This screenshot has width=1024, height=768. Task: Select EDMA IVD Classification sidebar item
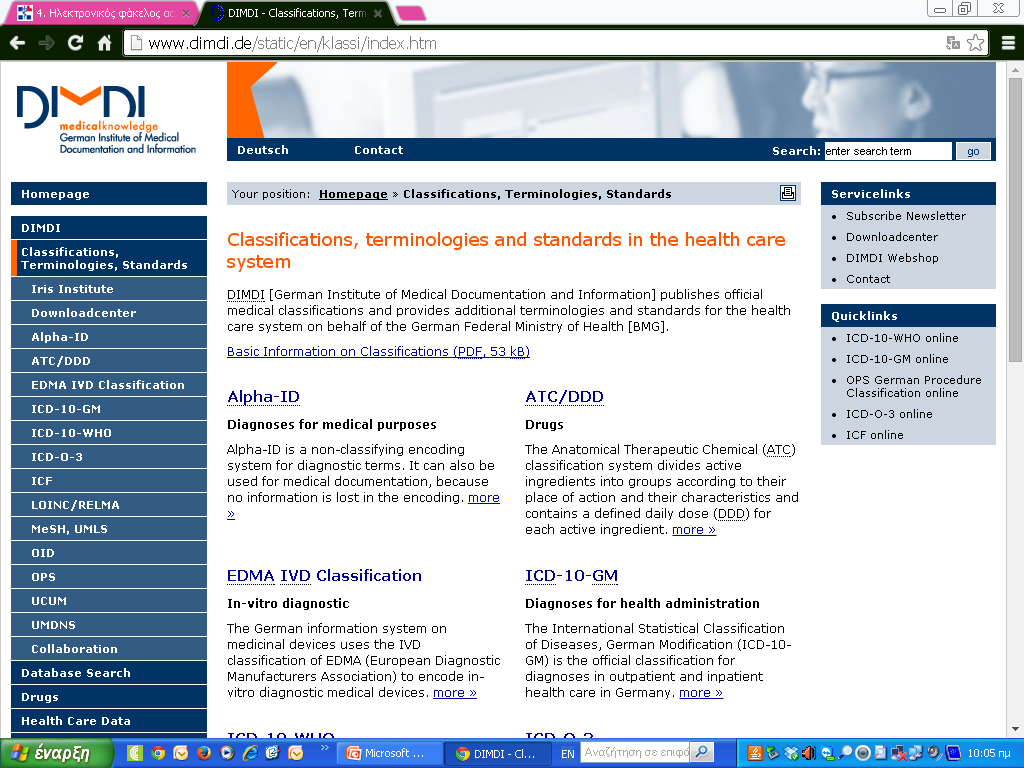pos(109,385)
